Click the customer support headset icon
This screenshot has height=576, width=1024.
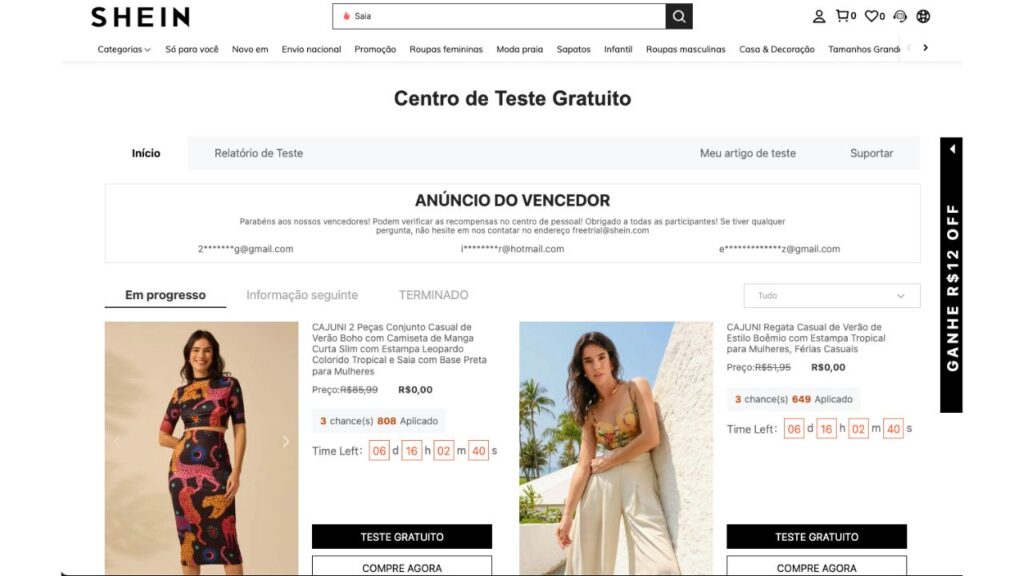pyautogui.click(x=900, y=16)
